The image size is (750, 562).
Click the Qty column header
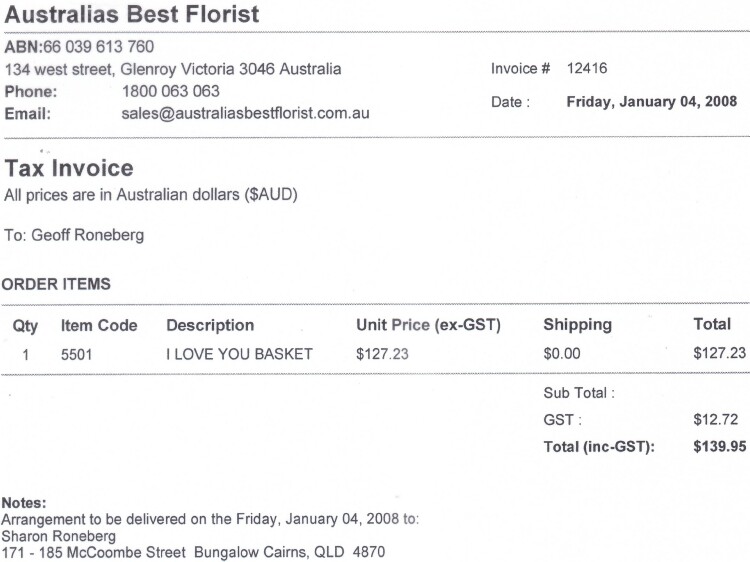click(25, 326)
